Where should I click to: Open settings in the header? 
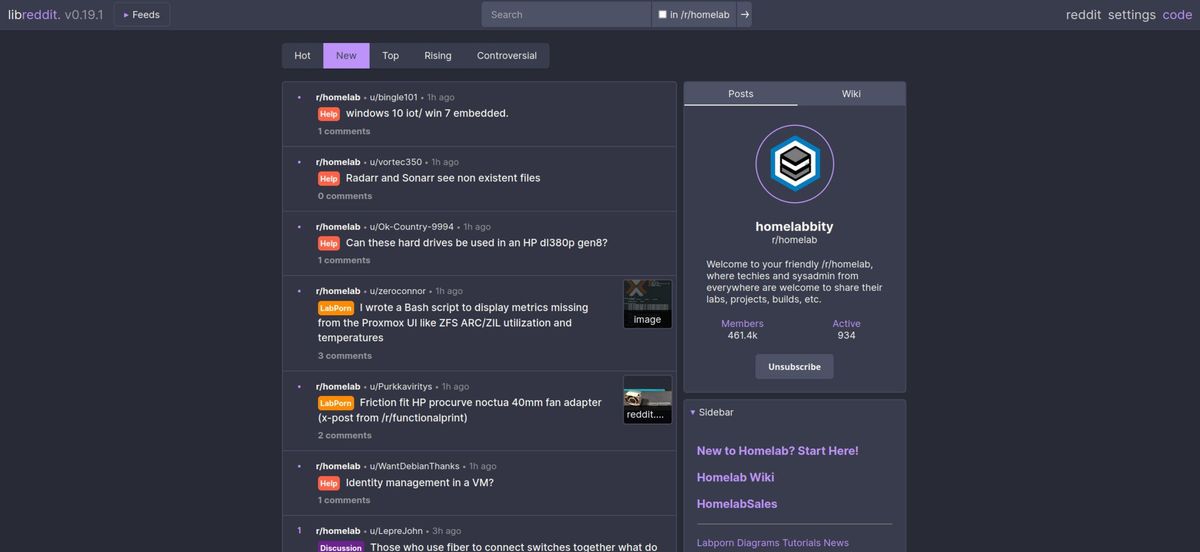coord(1131,15)
